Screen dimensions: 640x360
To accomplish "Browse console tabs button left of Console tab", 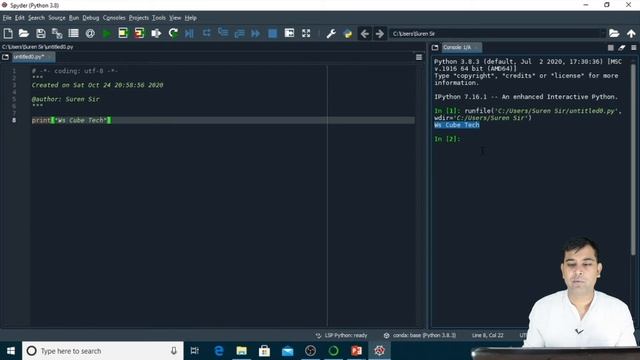I will click(435, 47).
